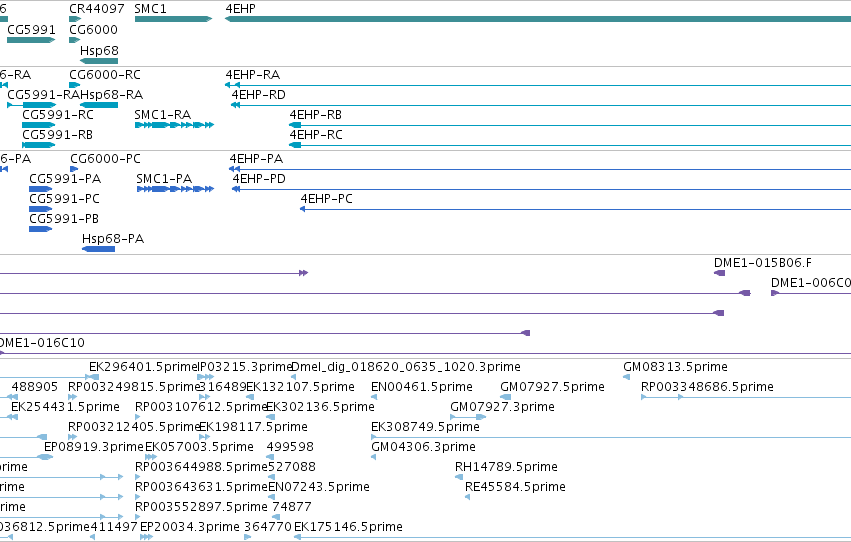Select EST EK132107.5prime
This screenshot has height=542, width=851.
250,397
